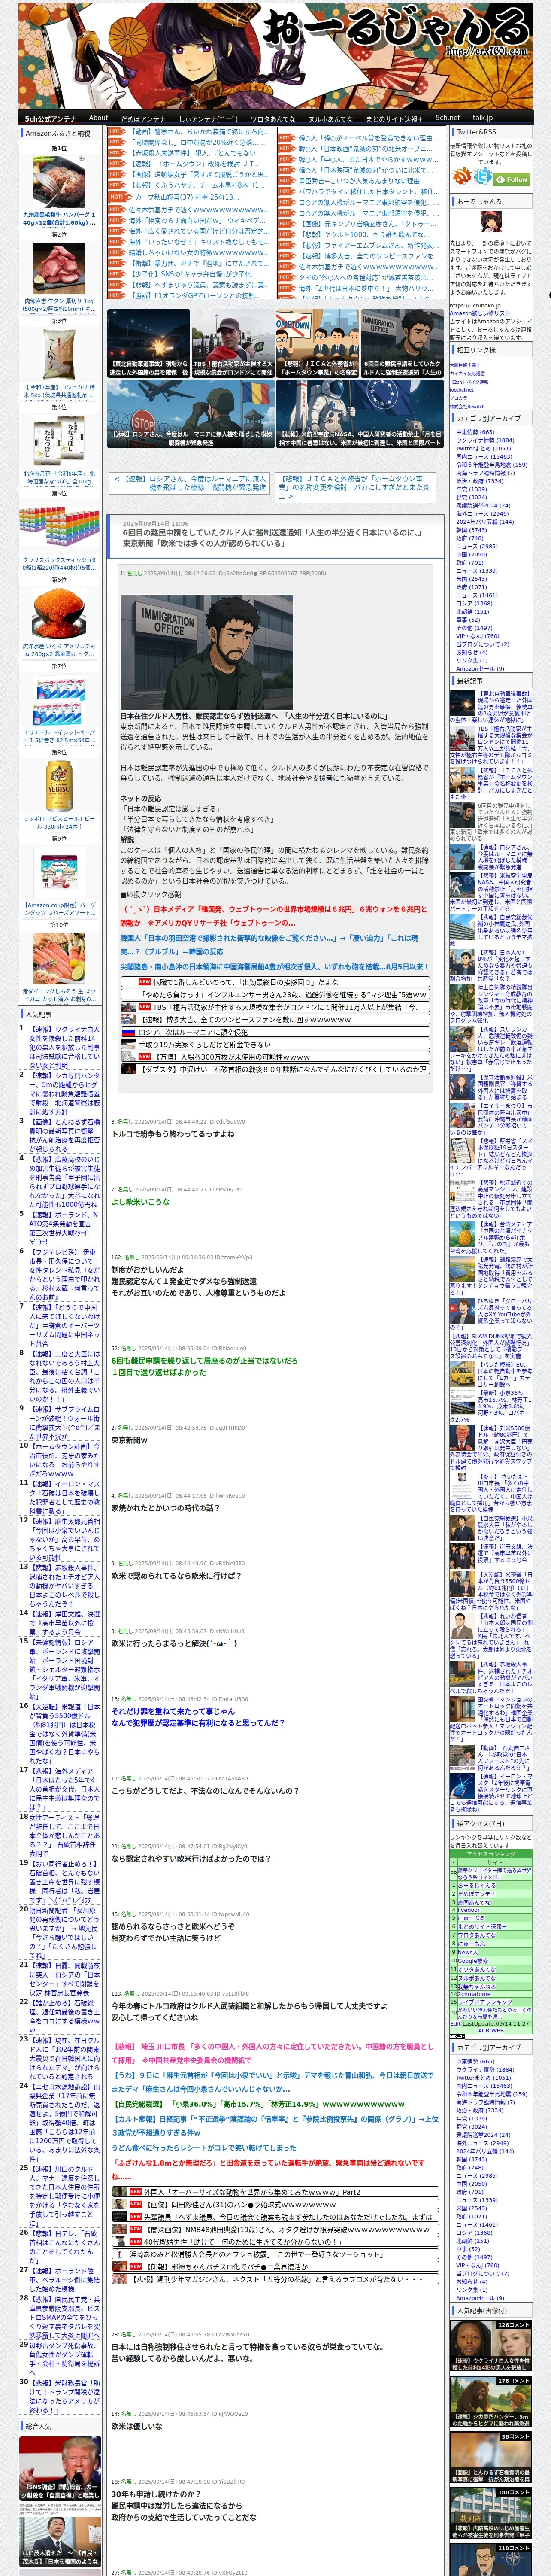The width and height of the screenshot is (551, 2576).
Task: Open article title 6回目の難民申請をしていたクルド人
Action: pos(272,537)
